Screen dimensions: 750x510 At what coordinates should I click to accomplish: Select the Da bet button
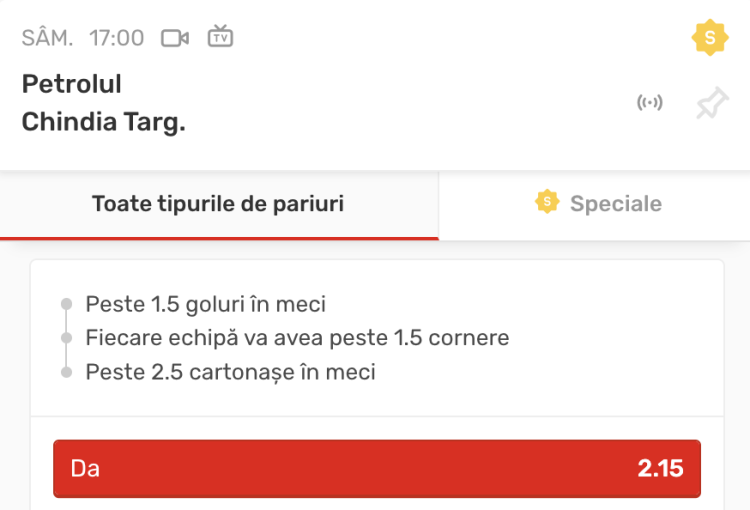376,468
